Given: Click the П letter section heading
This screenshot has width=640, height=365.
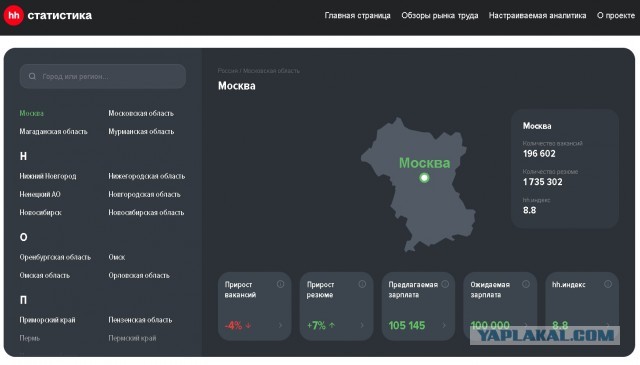Looking at the screenshot, I should 23,300.
